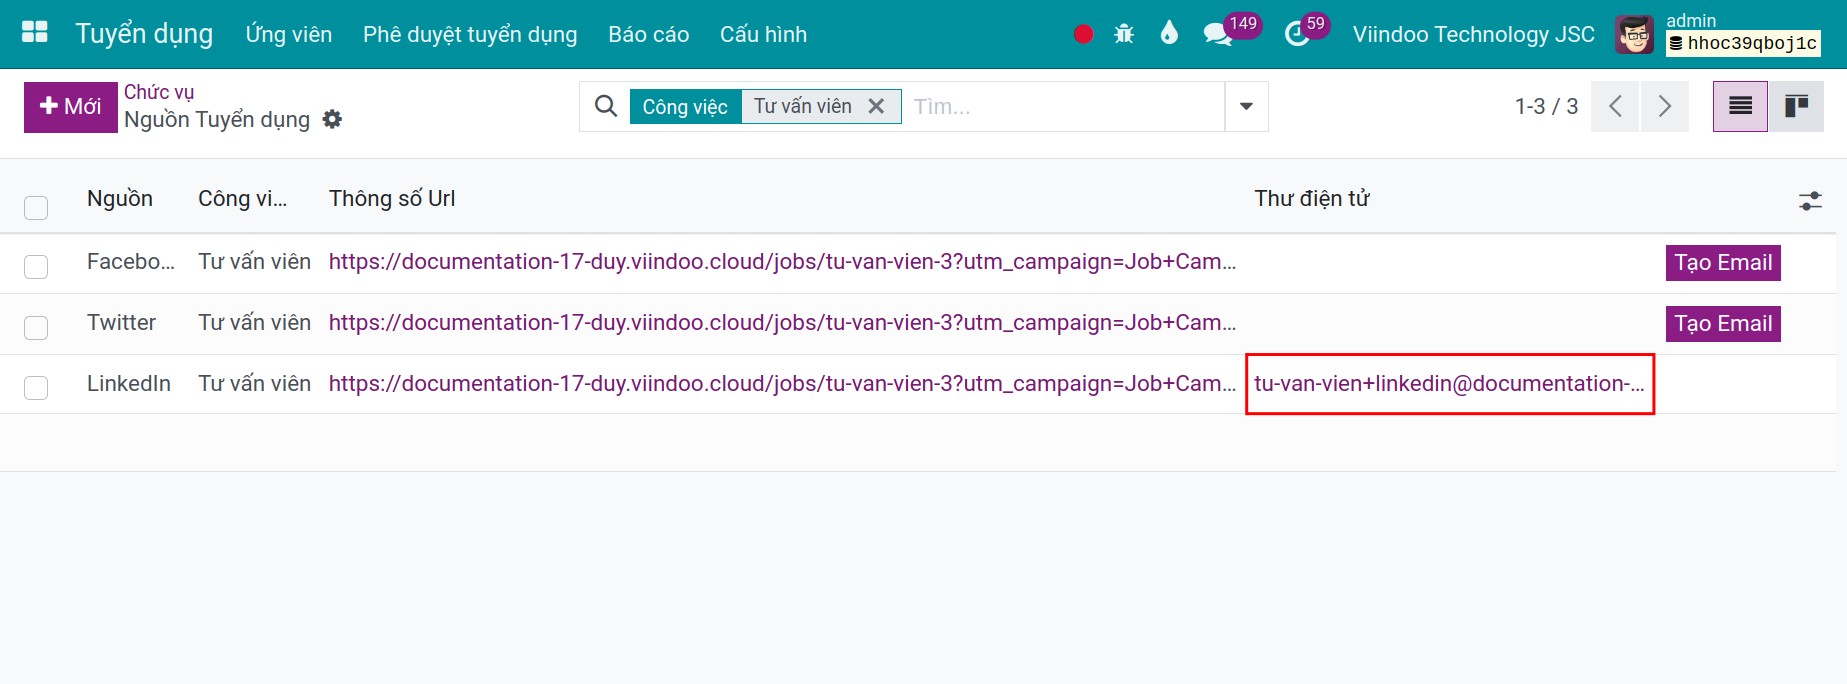This screenshot has width=1847, height=684.
Task: Open the LinkedIn row URL link
Action: point(782,384)
